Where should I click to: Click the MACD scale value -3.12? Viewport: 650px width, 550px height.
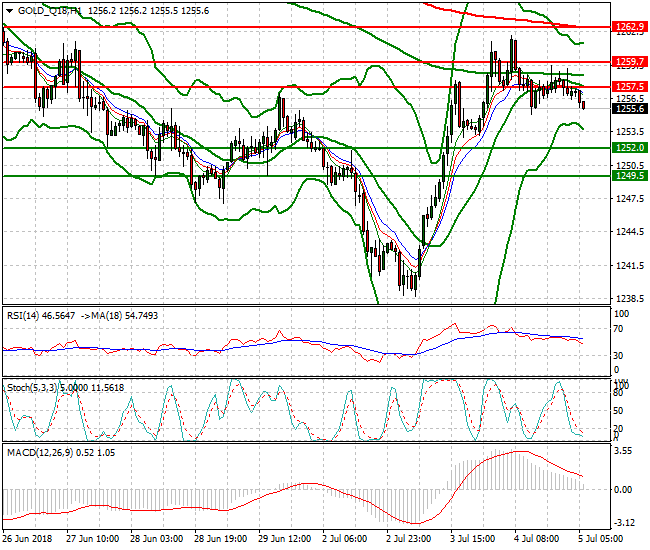point(622,523)
